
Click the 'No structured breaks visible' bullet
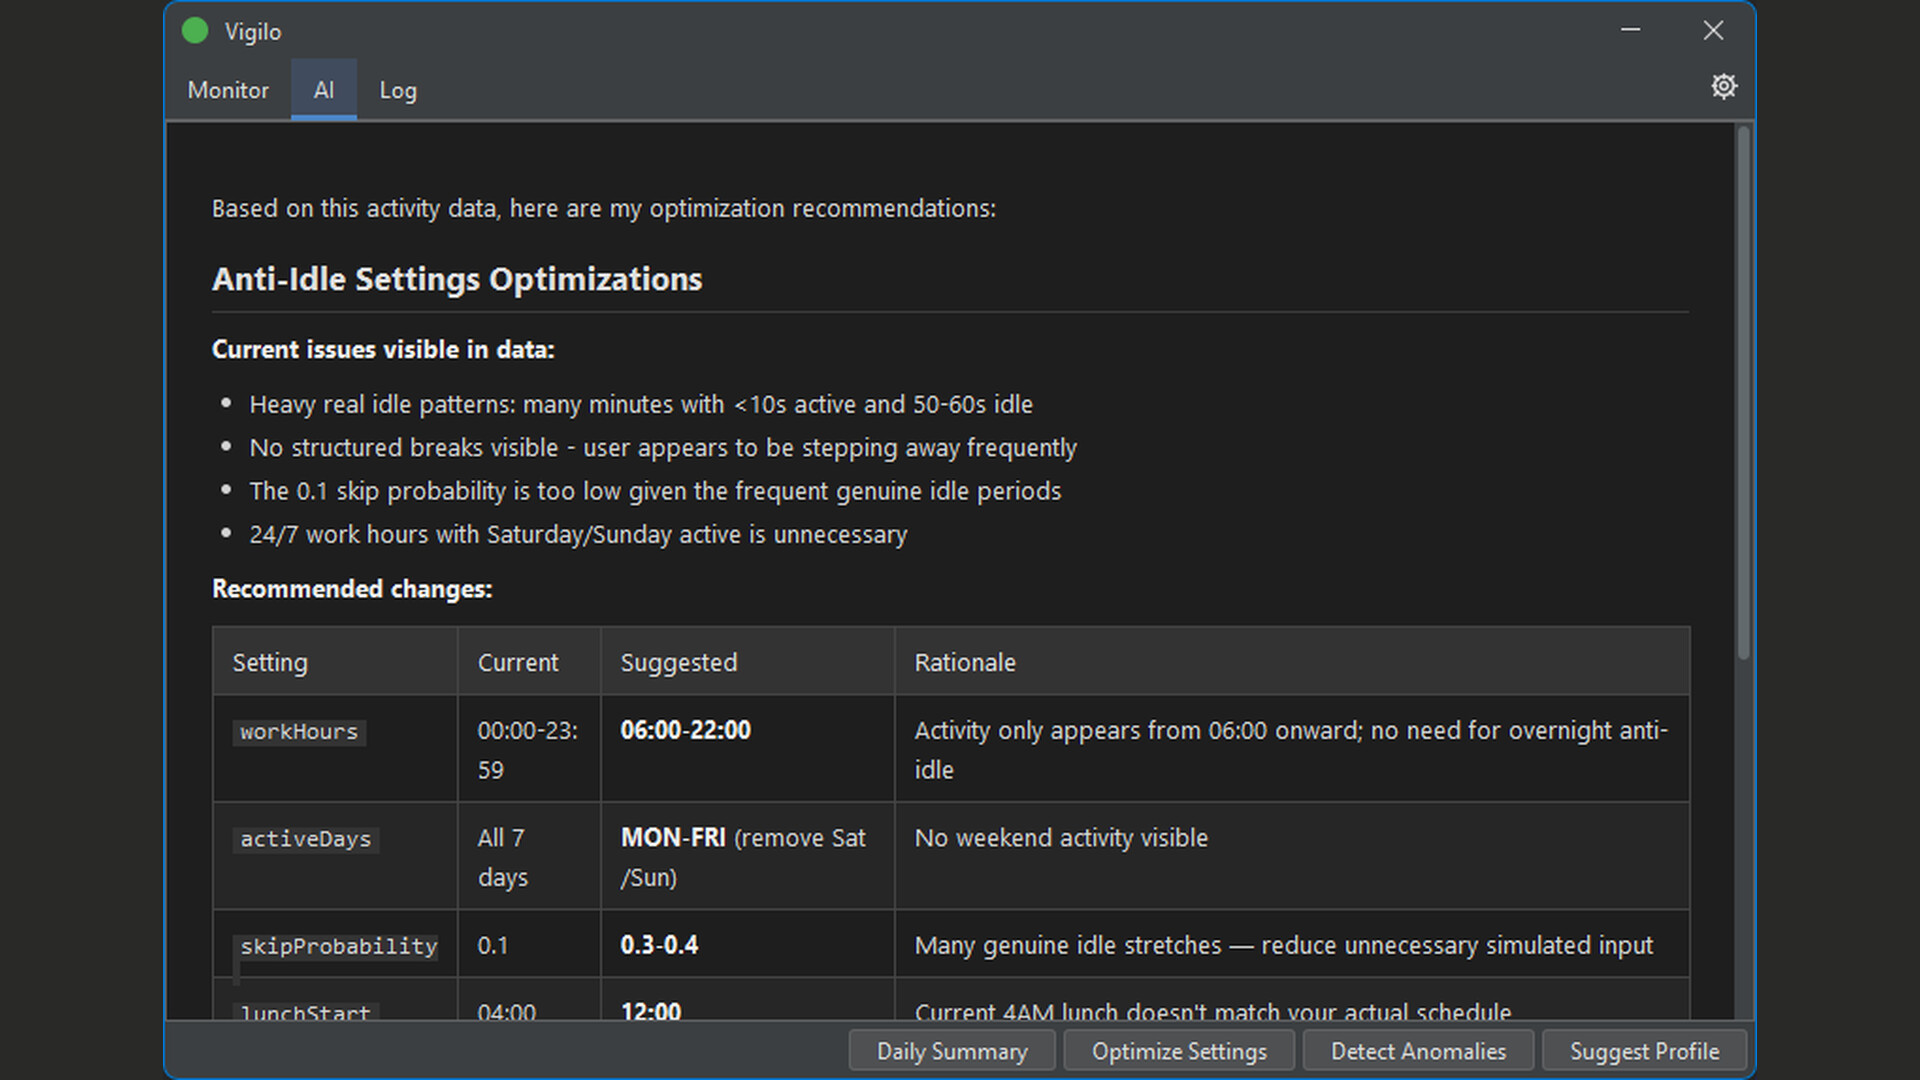pos(663,447)
